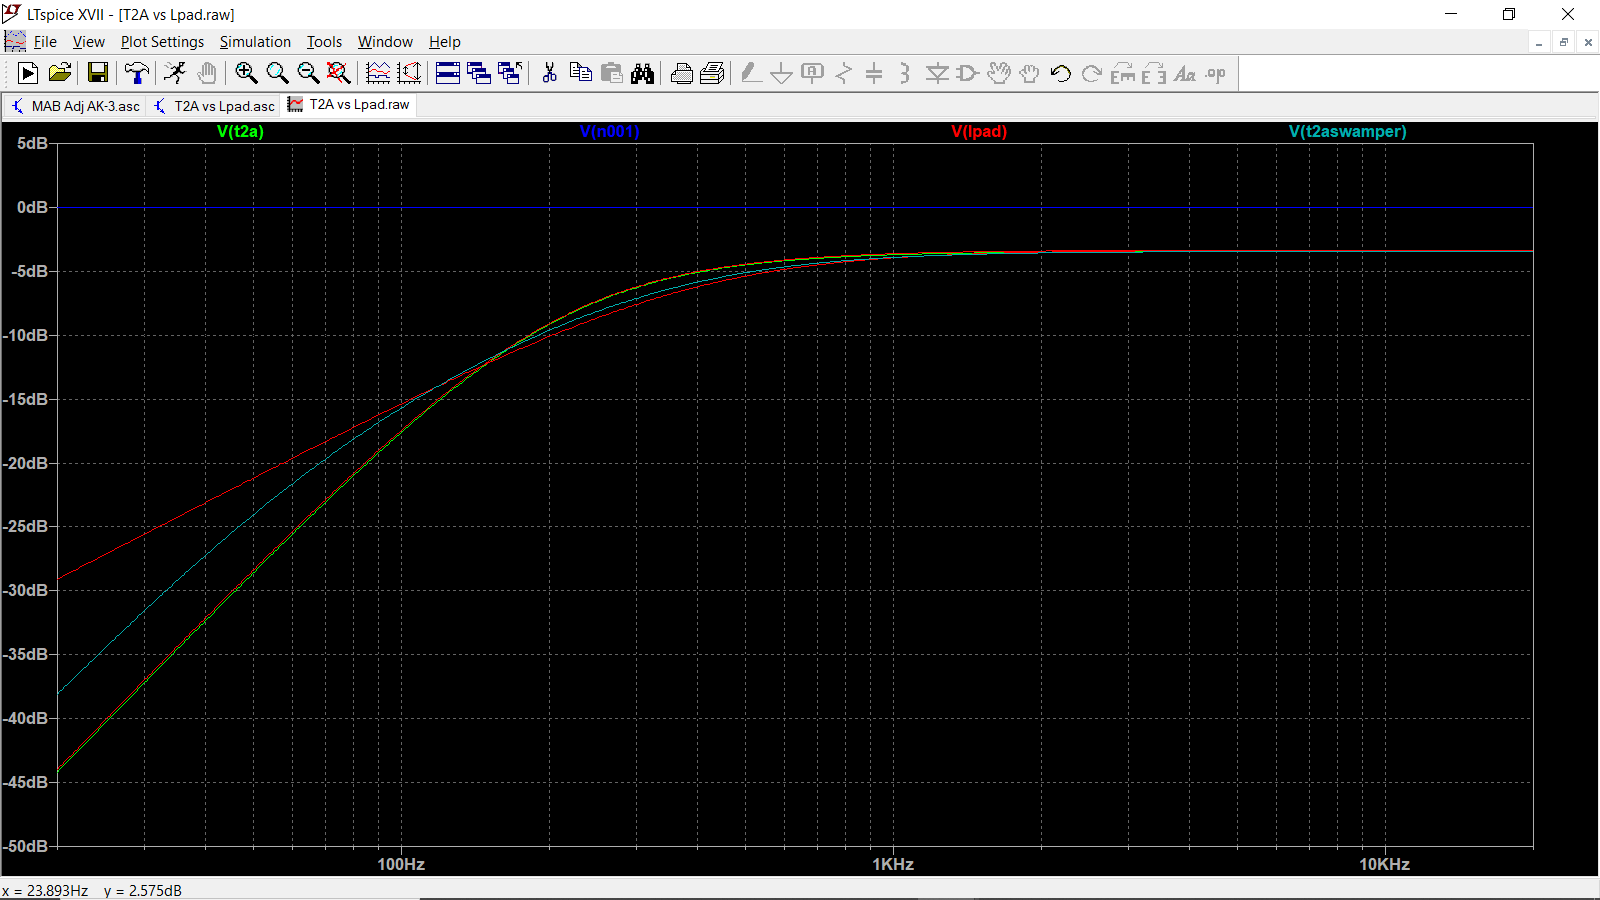
Task: Click the Label Net icon
Action: point(813,73)
